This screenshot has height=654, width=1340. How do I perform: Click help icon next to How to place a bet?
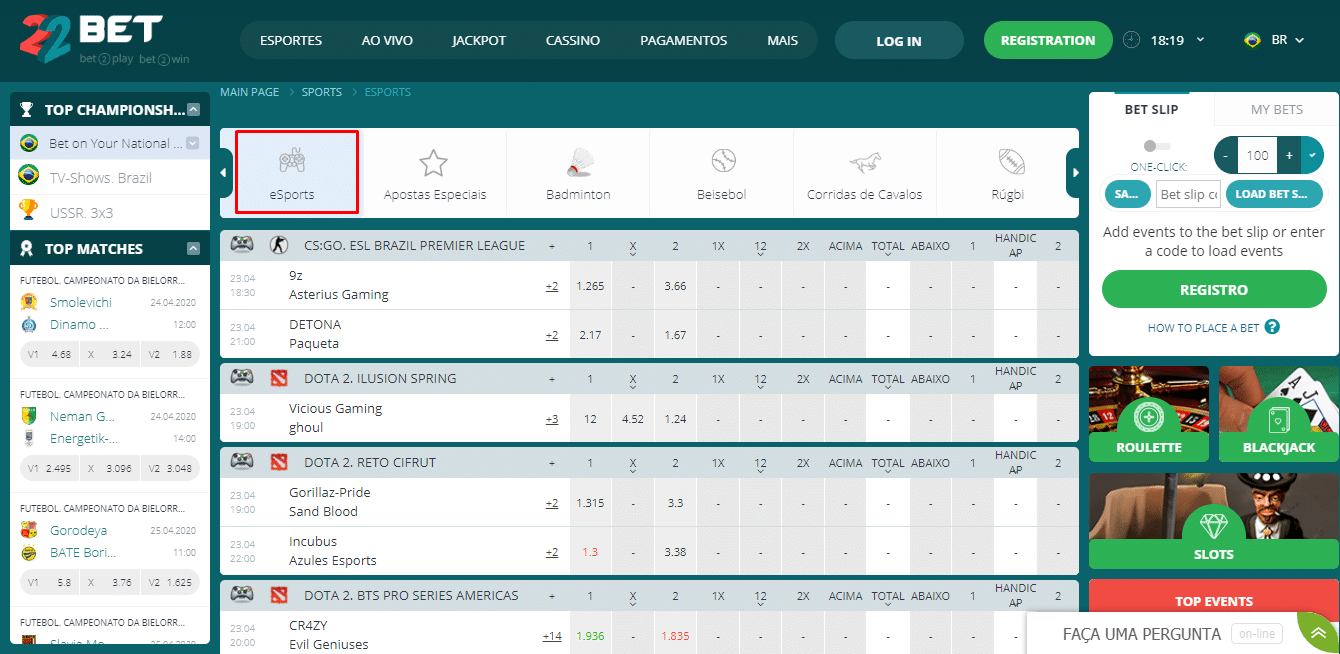1272,327
